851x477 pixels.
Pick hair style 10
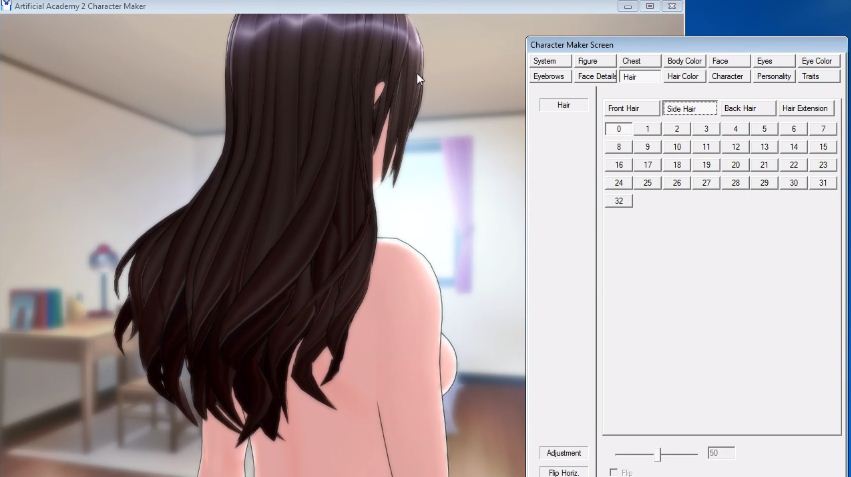[x=677, y=147]
